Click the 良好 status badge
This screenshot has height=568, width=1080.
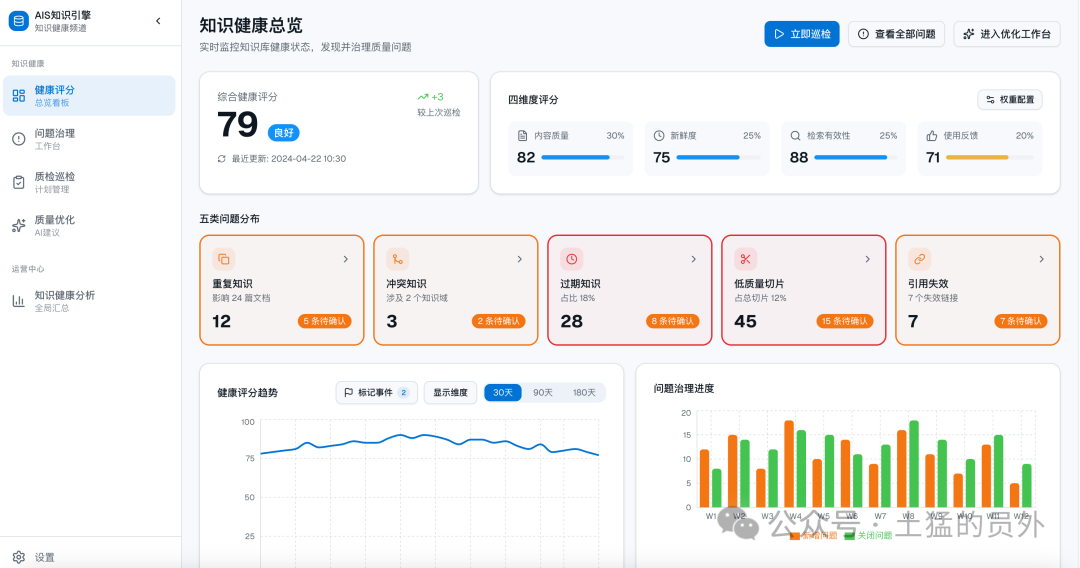pos(284,133)
